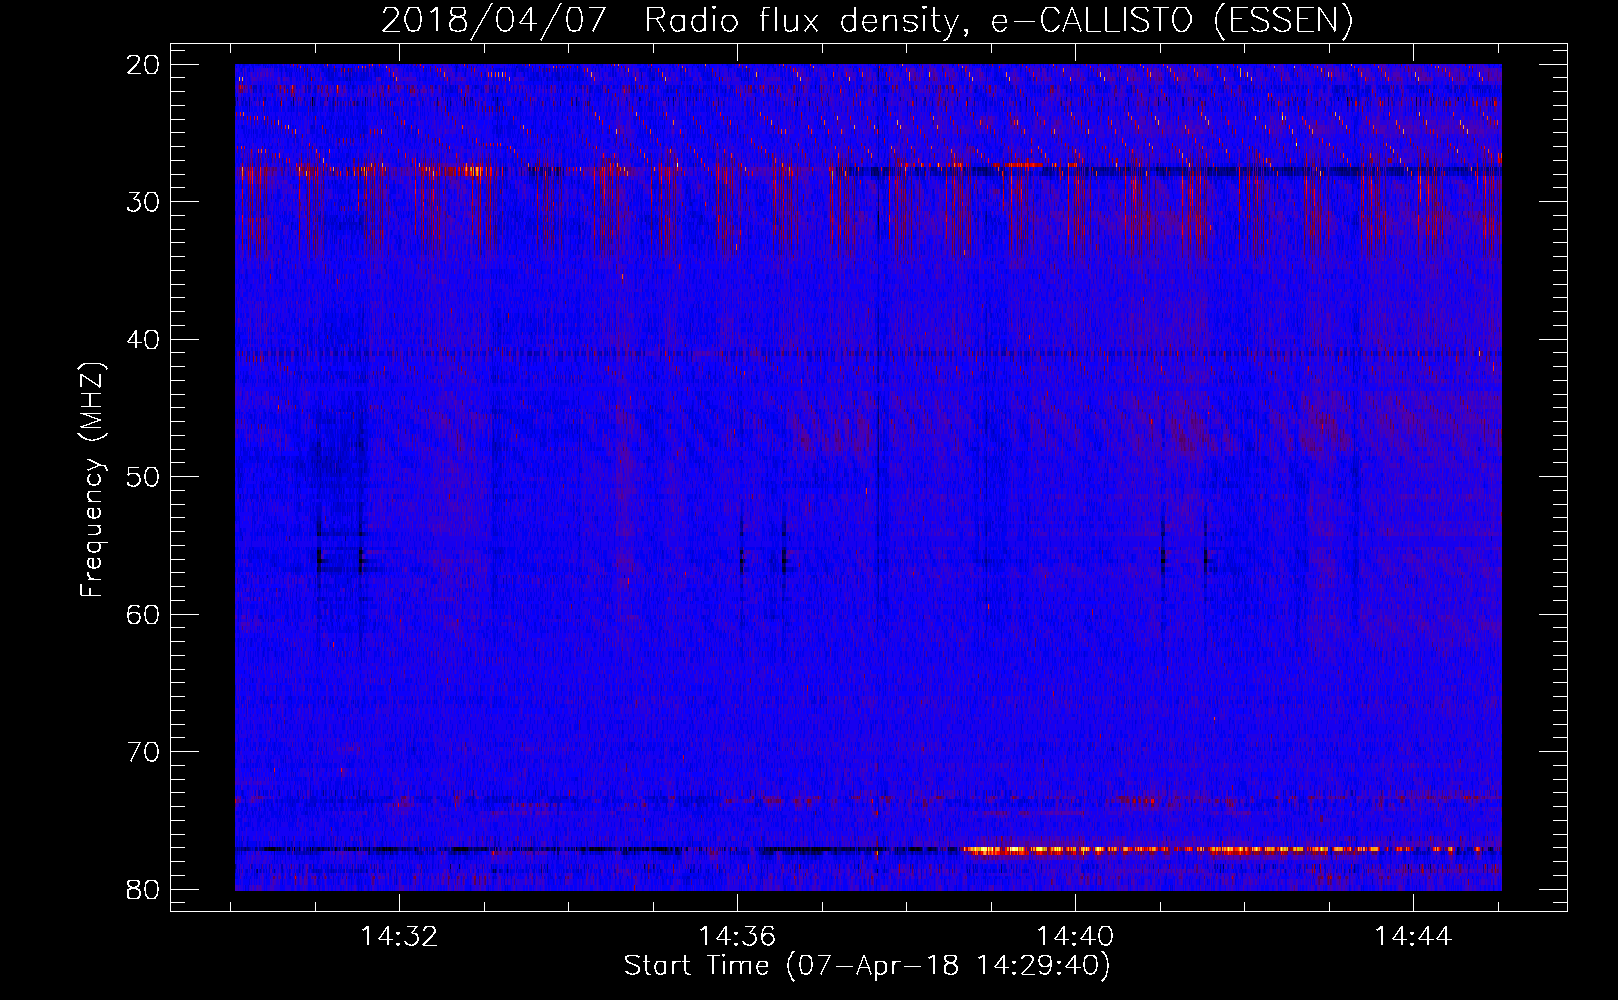The image size is (1618, 1000).
Task: Click the '20' frequency tick label
Action: (x=144, y=65)
